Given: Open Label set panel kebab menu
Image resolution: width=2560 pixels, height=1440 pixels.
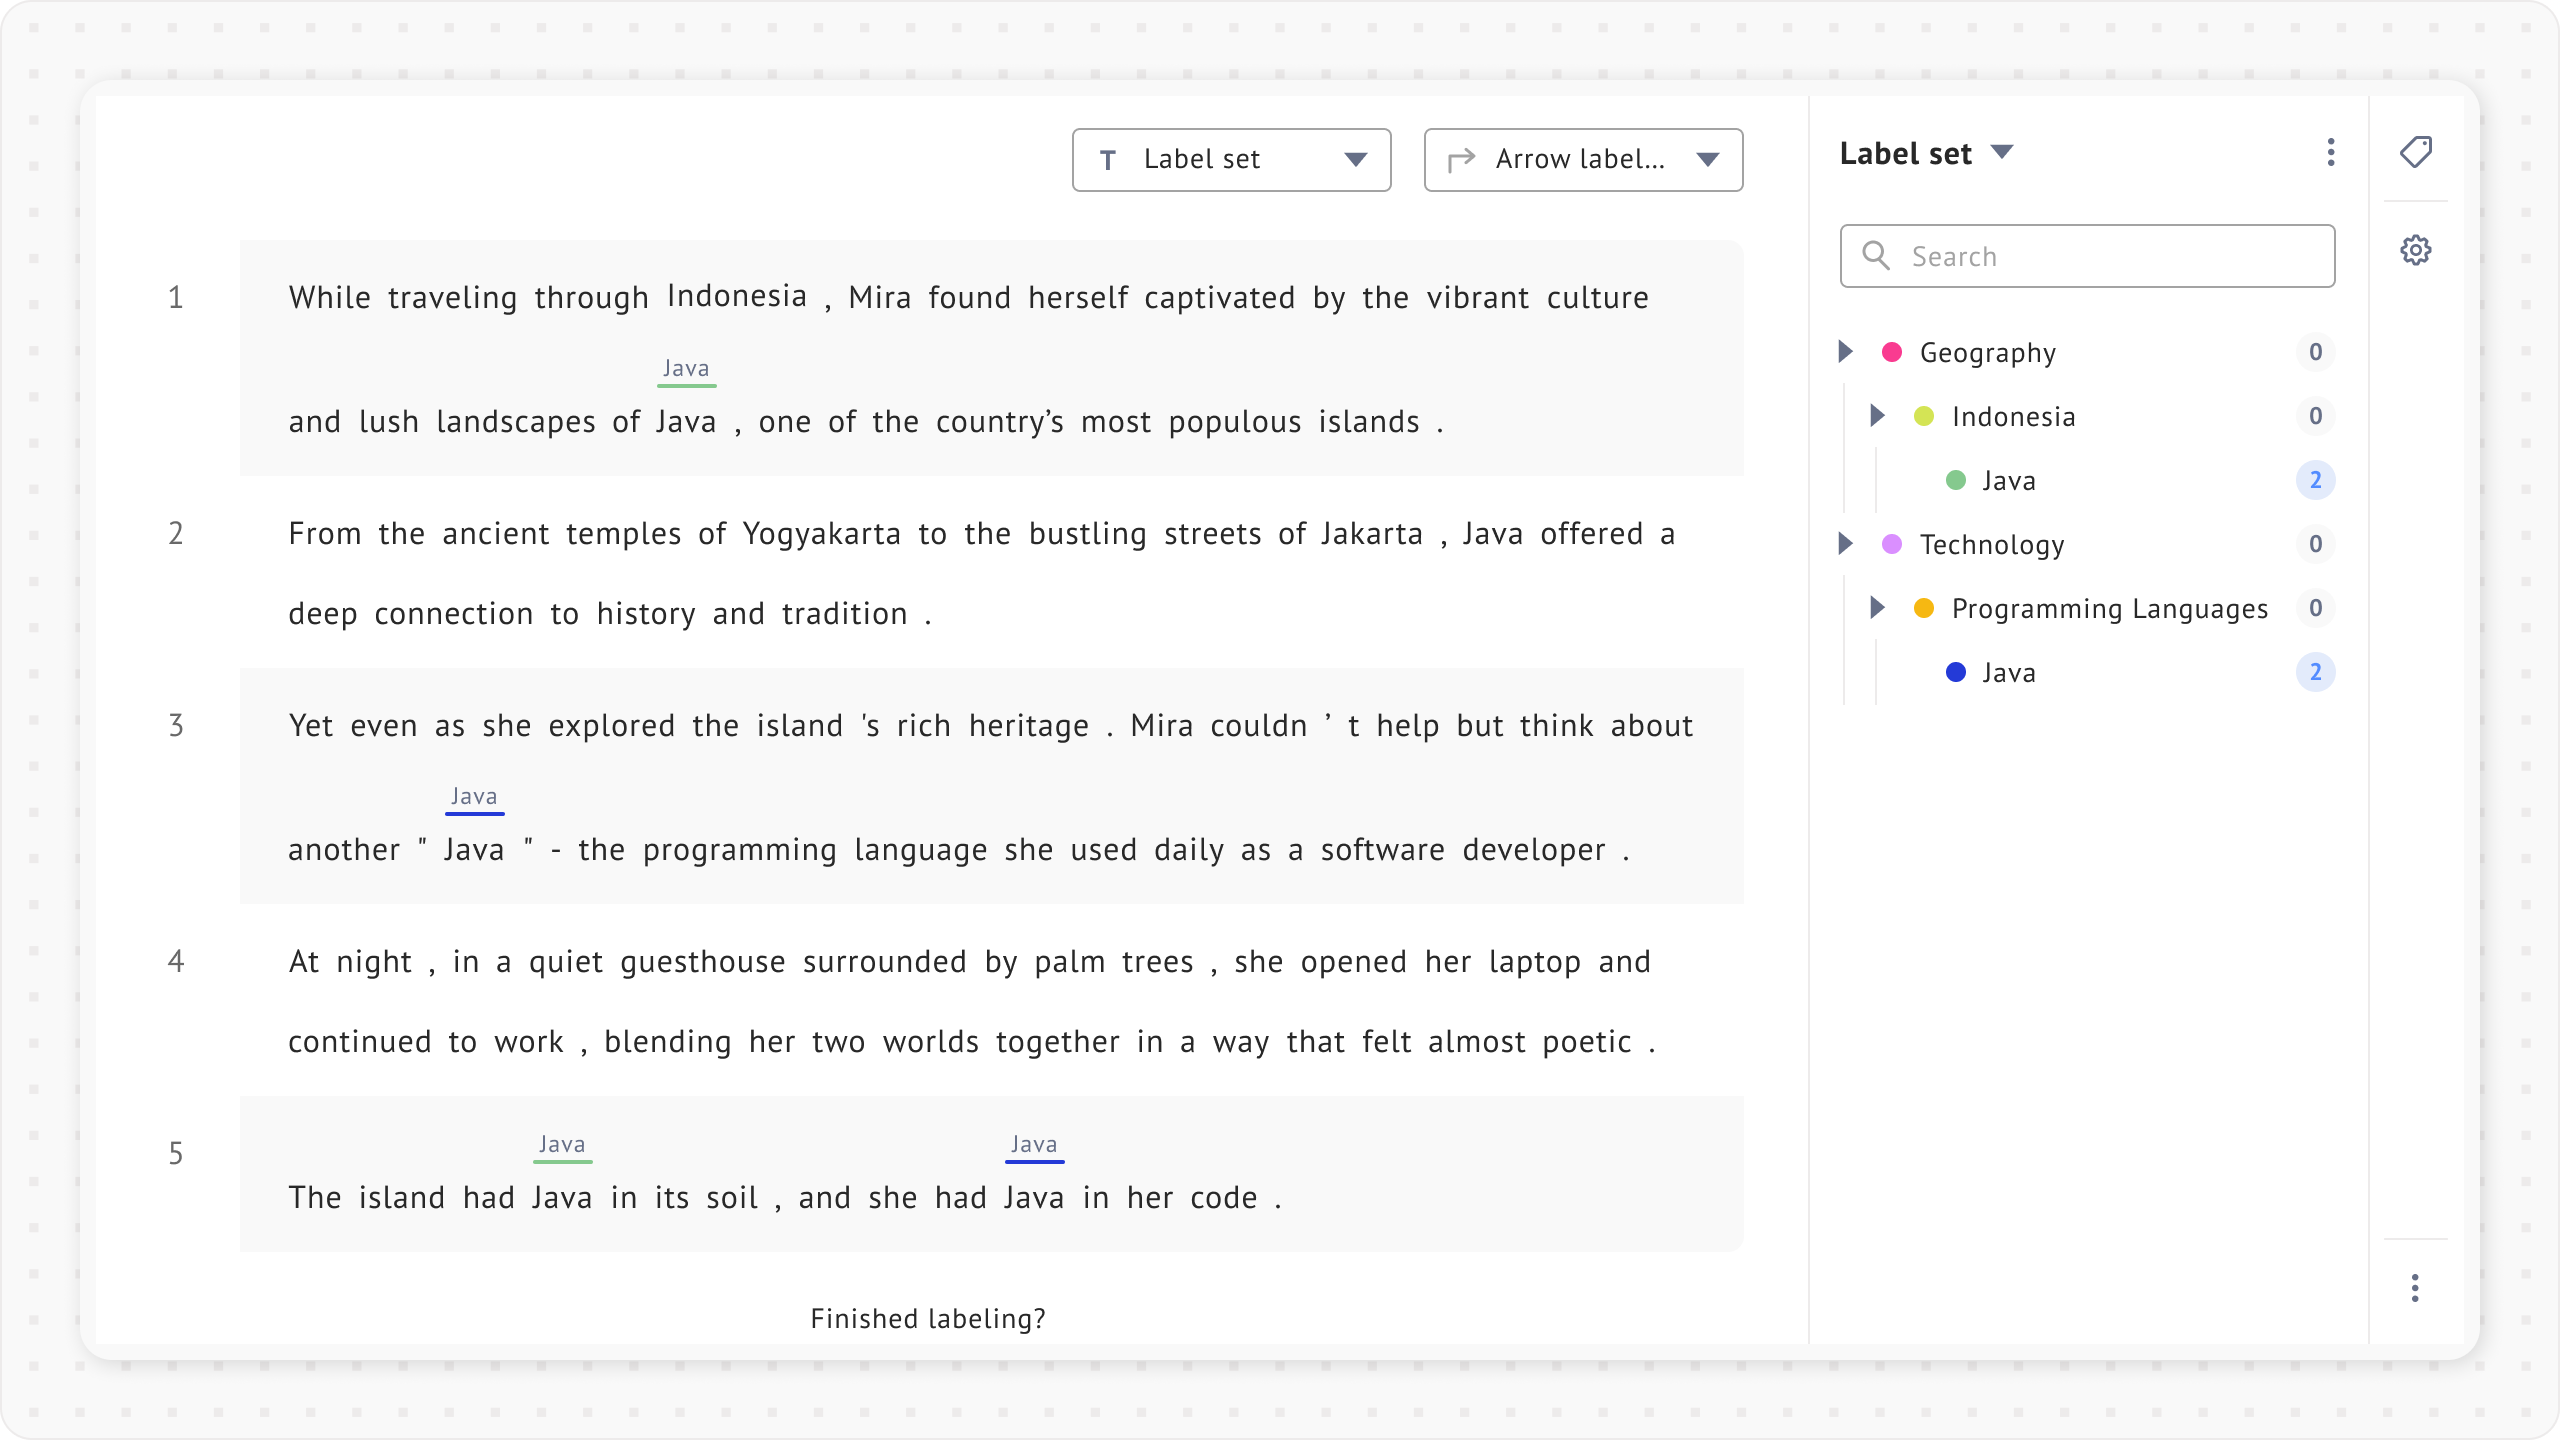Looking at the screenshot, I should coord(2331,152).
